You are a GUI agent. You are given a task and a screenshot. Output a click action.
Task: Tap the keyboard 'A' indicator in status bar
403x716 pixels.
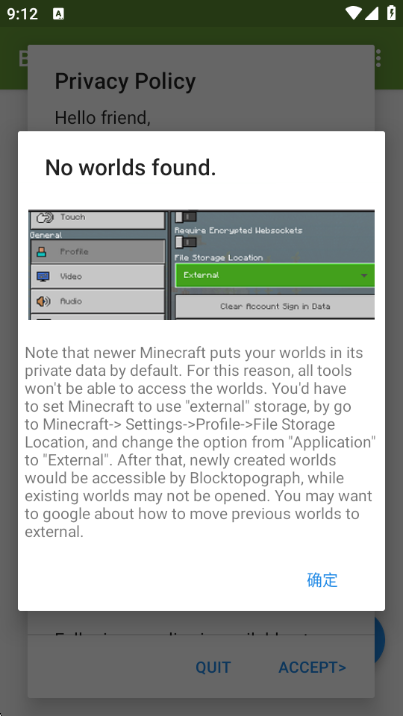point(58,14)
